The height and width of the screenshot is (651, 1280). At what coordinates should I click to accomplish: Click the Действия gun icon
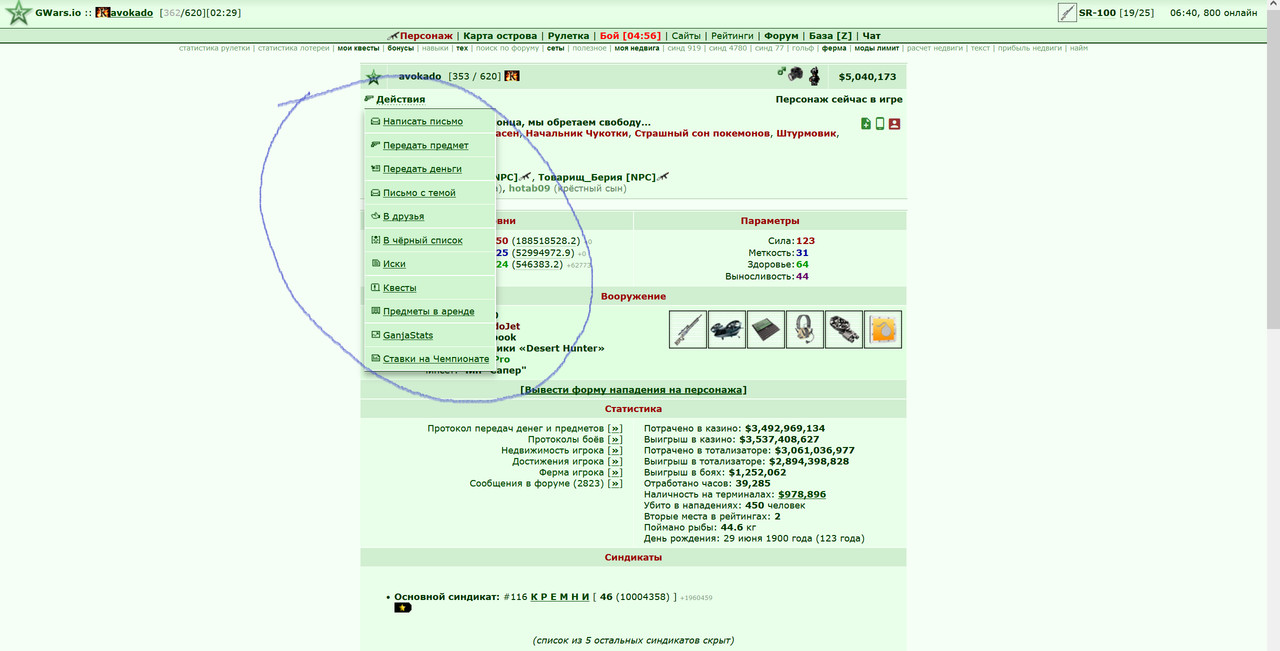pyautogui.click(x=369, y=99)
